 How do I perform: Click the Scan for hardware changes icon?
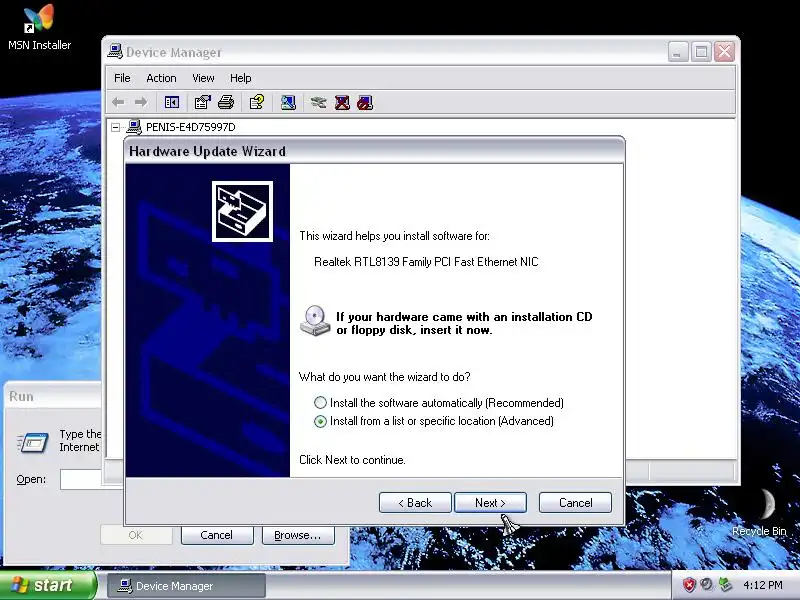[288, 103]
